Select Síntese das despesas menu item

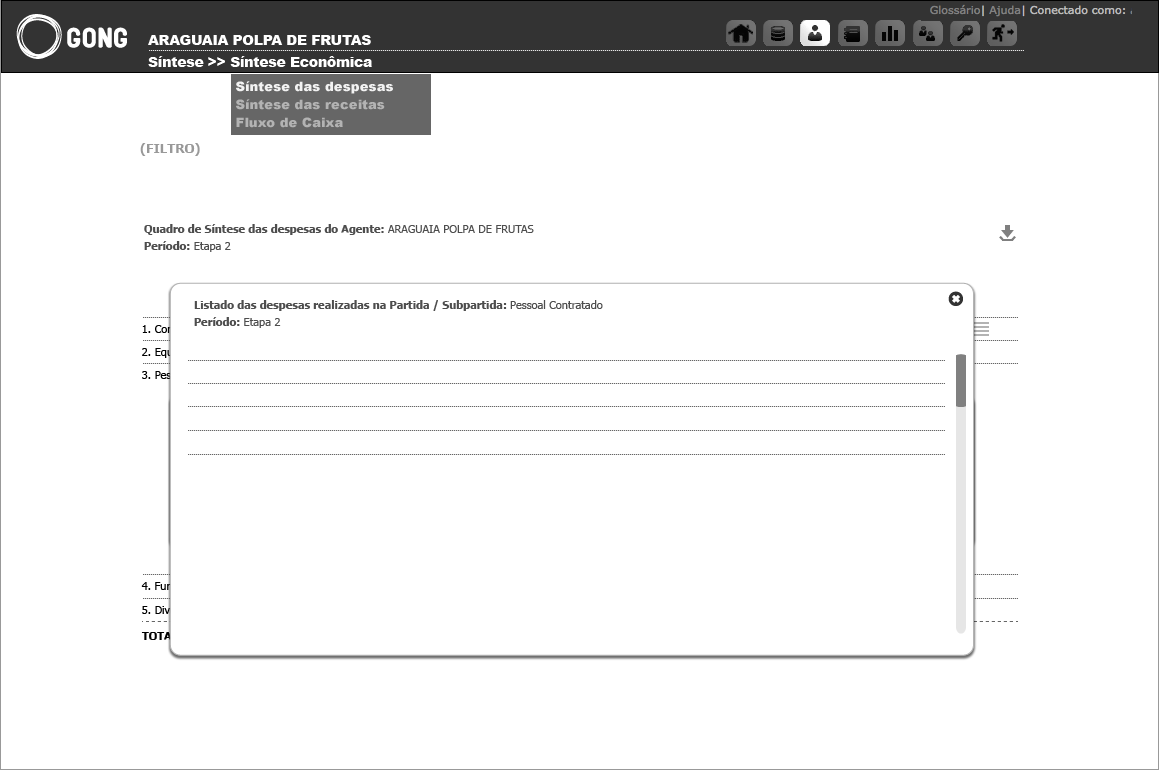[314, 87]
